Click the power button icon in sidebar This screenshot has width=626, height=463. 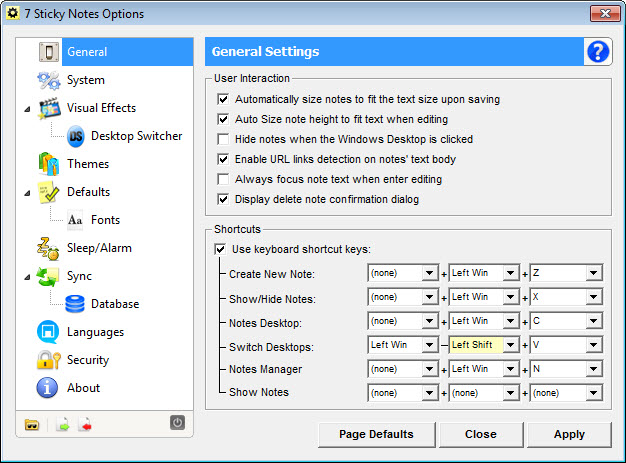[x=177, y=422]
